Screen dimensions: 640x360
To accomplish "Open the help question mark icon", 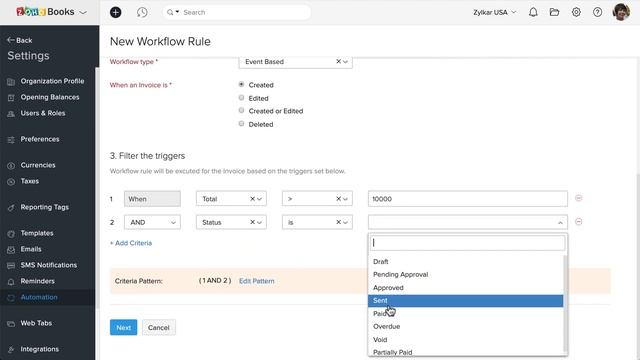I will click(x=597, y=12).
